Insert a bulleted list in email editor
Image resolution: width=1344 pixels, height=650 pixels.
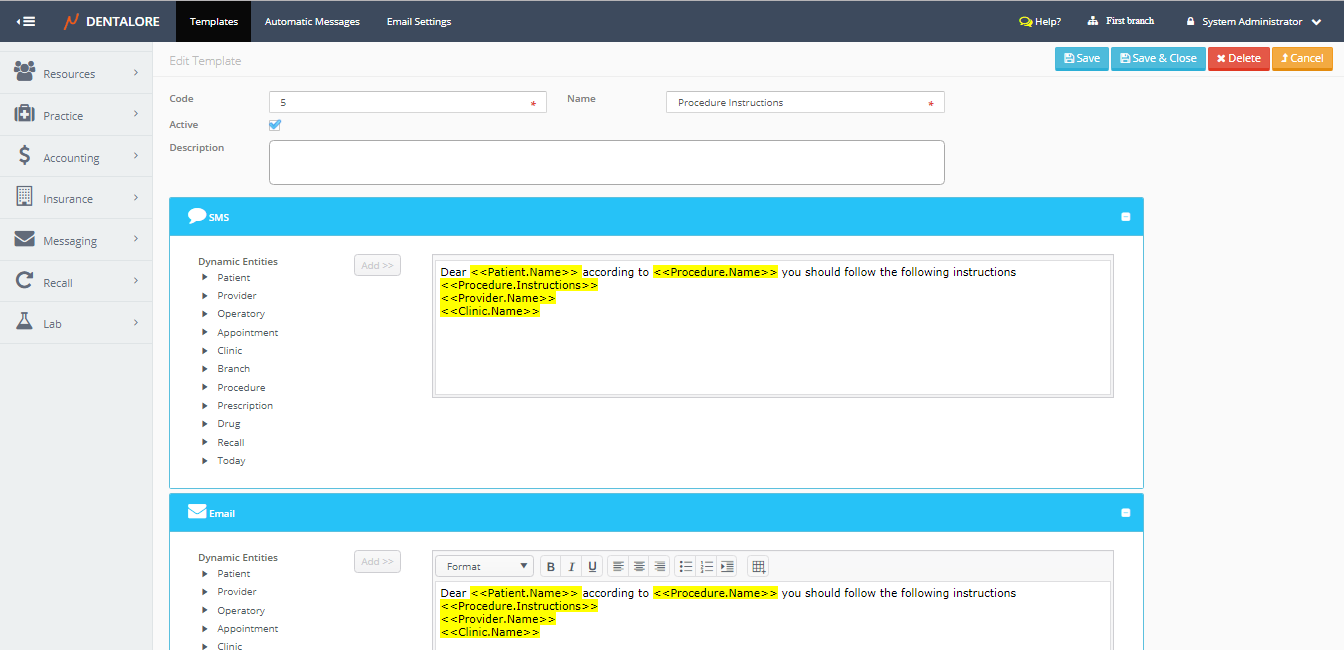click(686, 567)
